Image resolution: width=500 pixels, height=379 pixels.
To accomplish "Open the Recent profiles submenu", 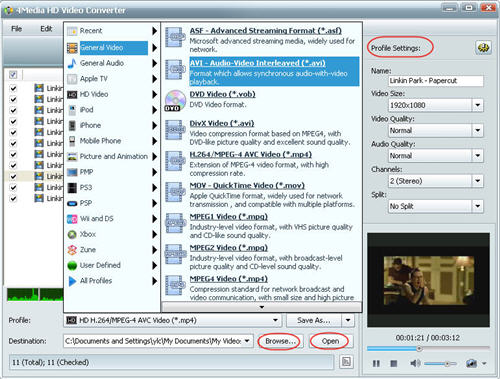I will pyautogui.click(x=112, y=31).
